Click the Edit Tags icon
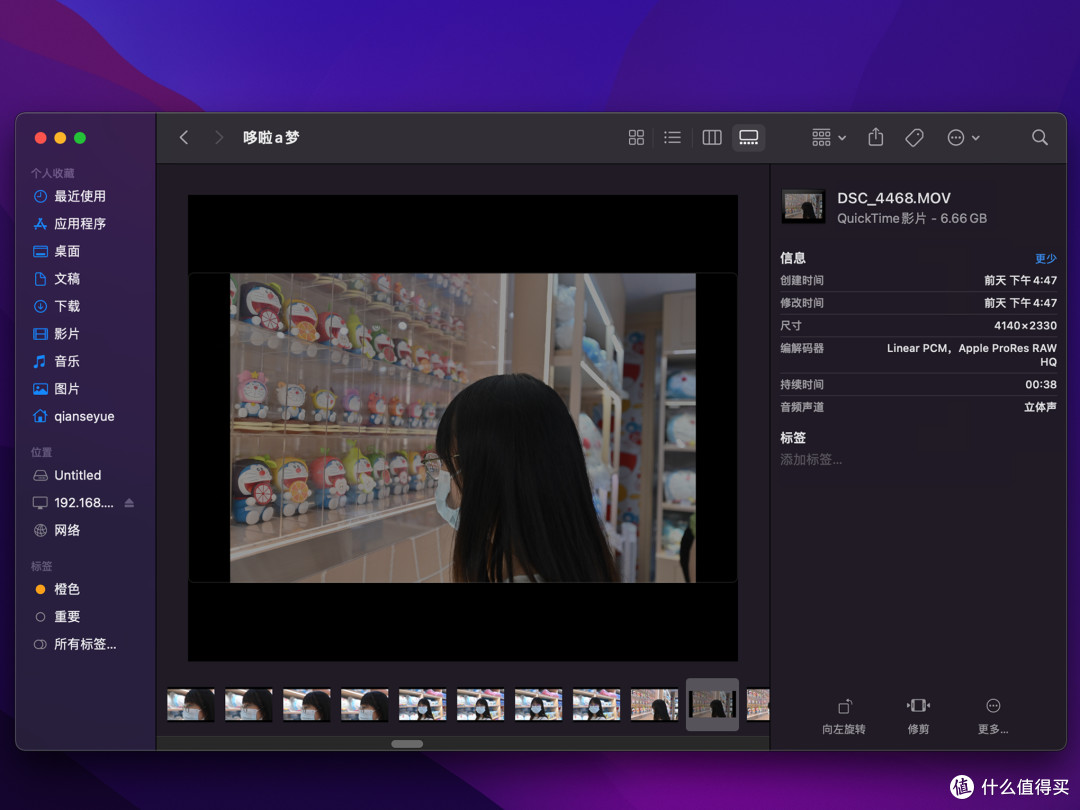This screenshot has height=810, width=1080. 914,138
